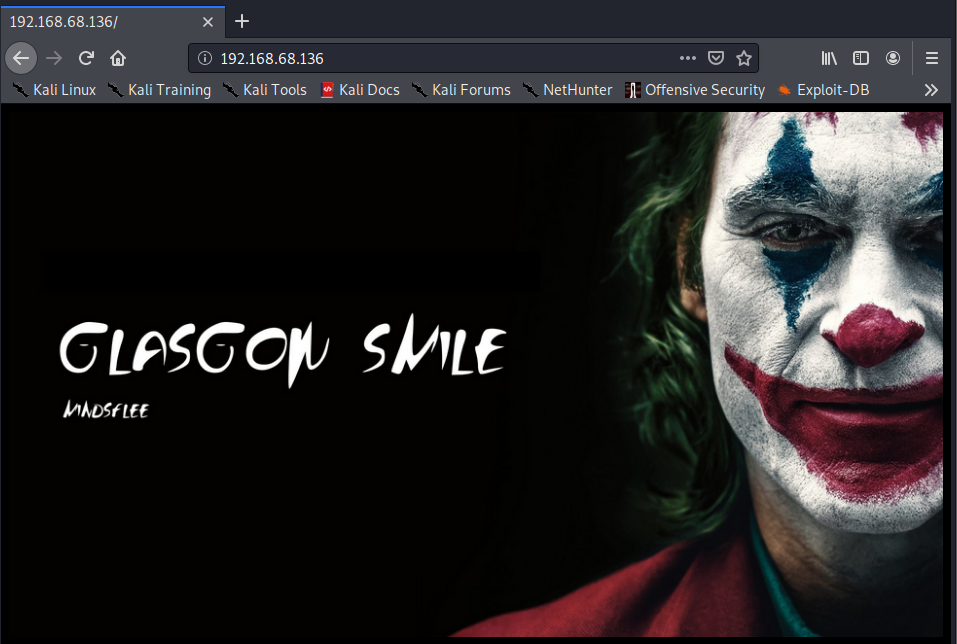957x644 pixels.
Task: Open the Kali Linux bookmark
Action: 54,90
